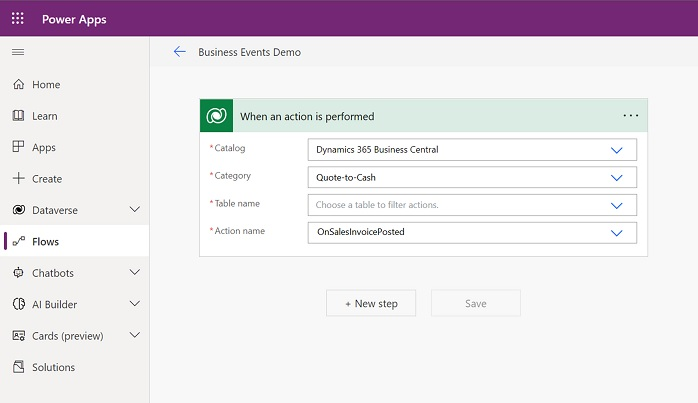Viewport: 698px width, 403px height.
Task: Add a New step to flow
Action: [x=371, y=303]
